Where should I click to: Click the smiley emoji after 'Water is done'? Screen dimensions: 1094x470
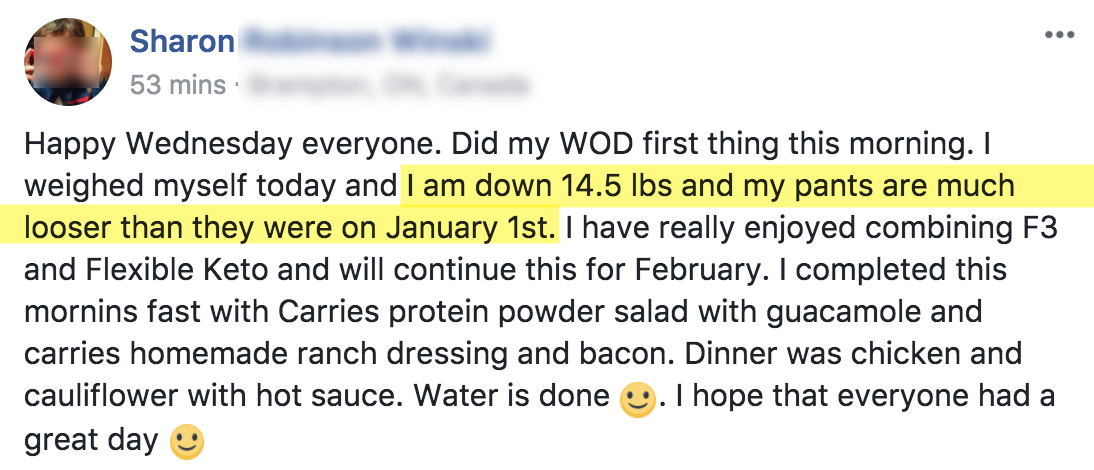pyautogui.click(x=638, y=400)
